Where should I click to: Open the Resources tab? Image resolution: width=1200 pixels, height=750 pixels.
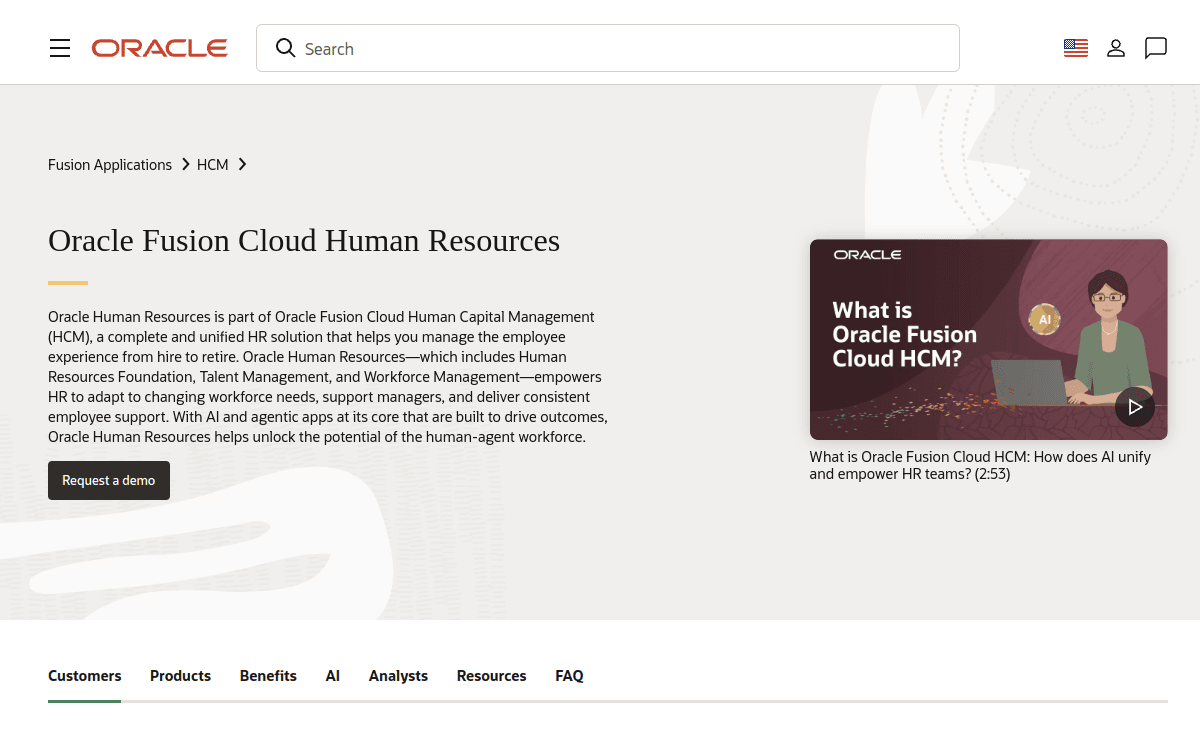pyautogui.click(x=491, y=676)
